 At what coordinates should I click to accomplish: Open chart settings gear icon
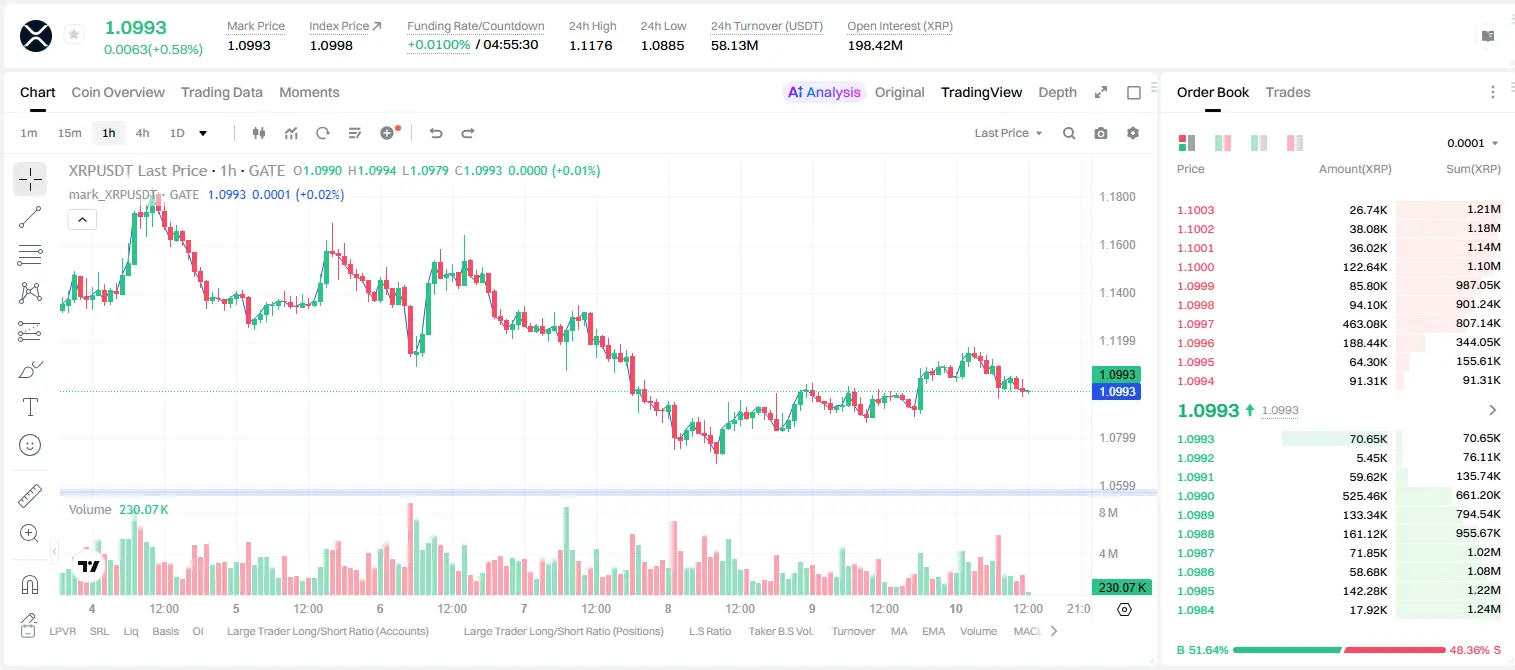tap(1133, 133)
